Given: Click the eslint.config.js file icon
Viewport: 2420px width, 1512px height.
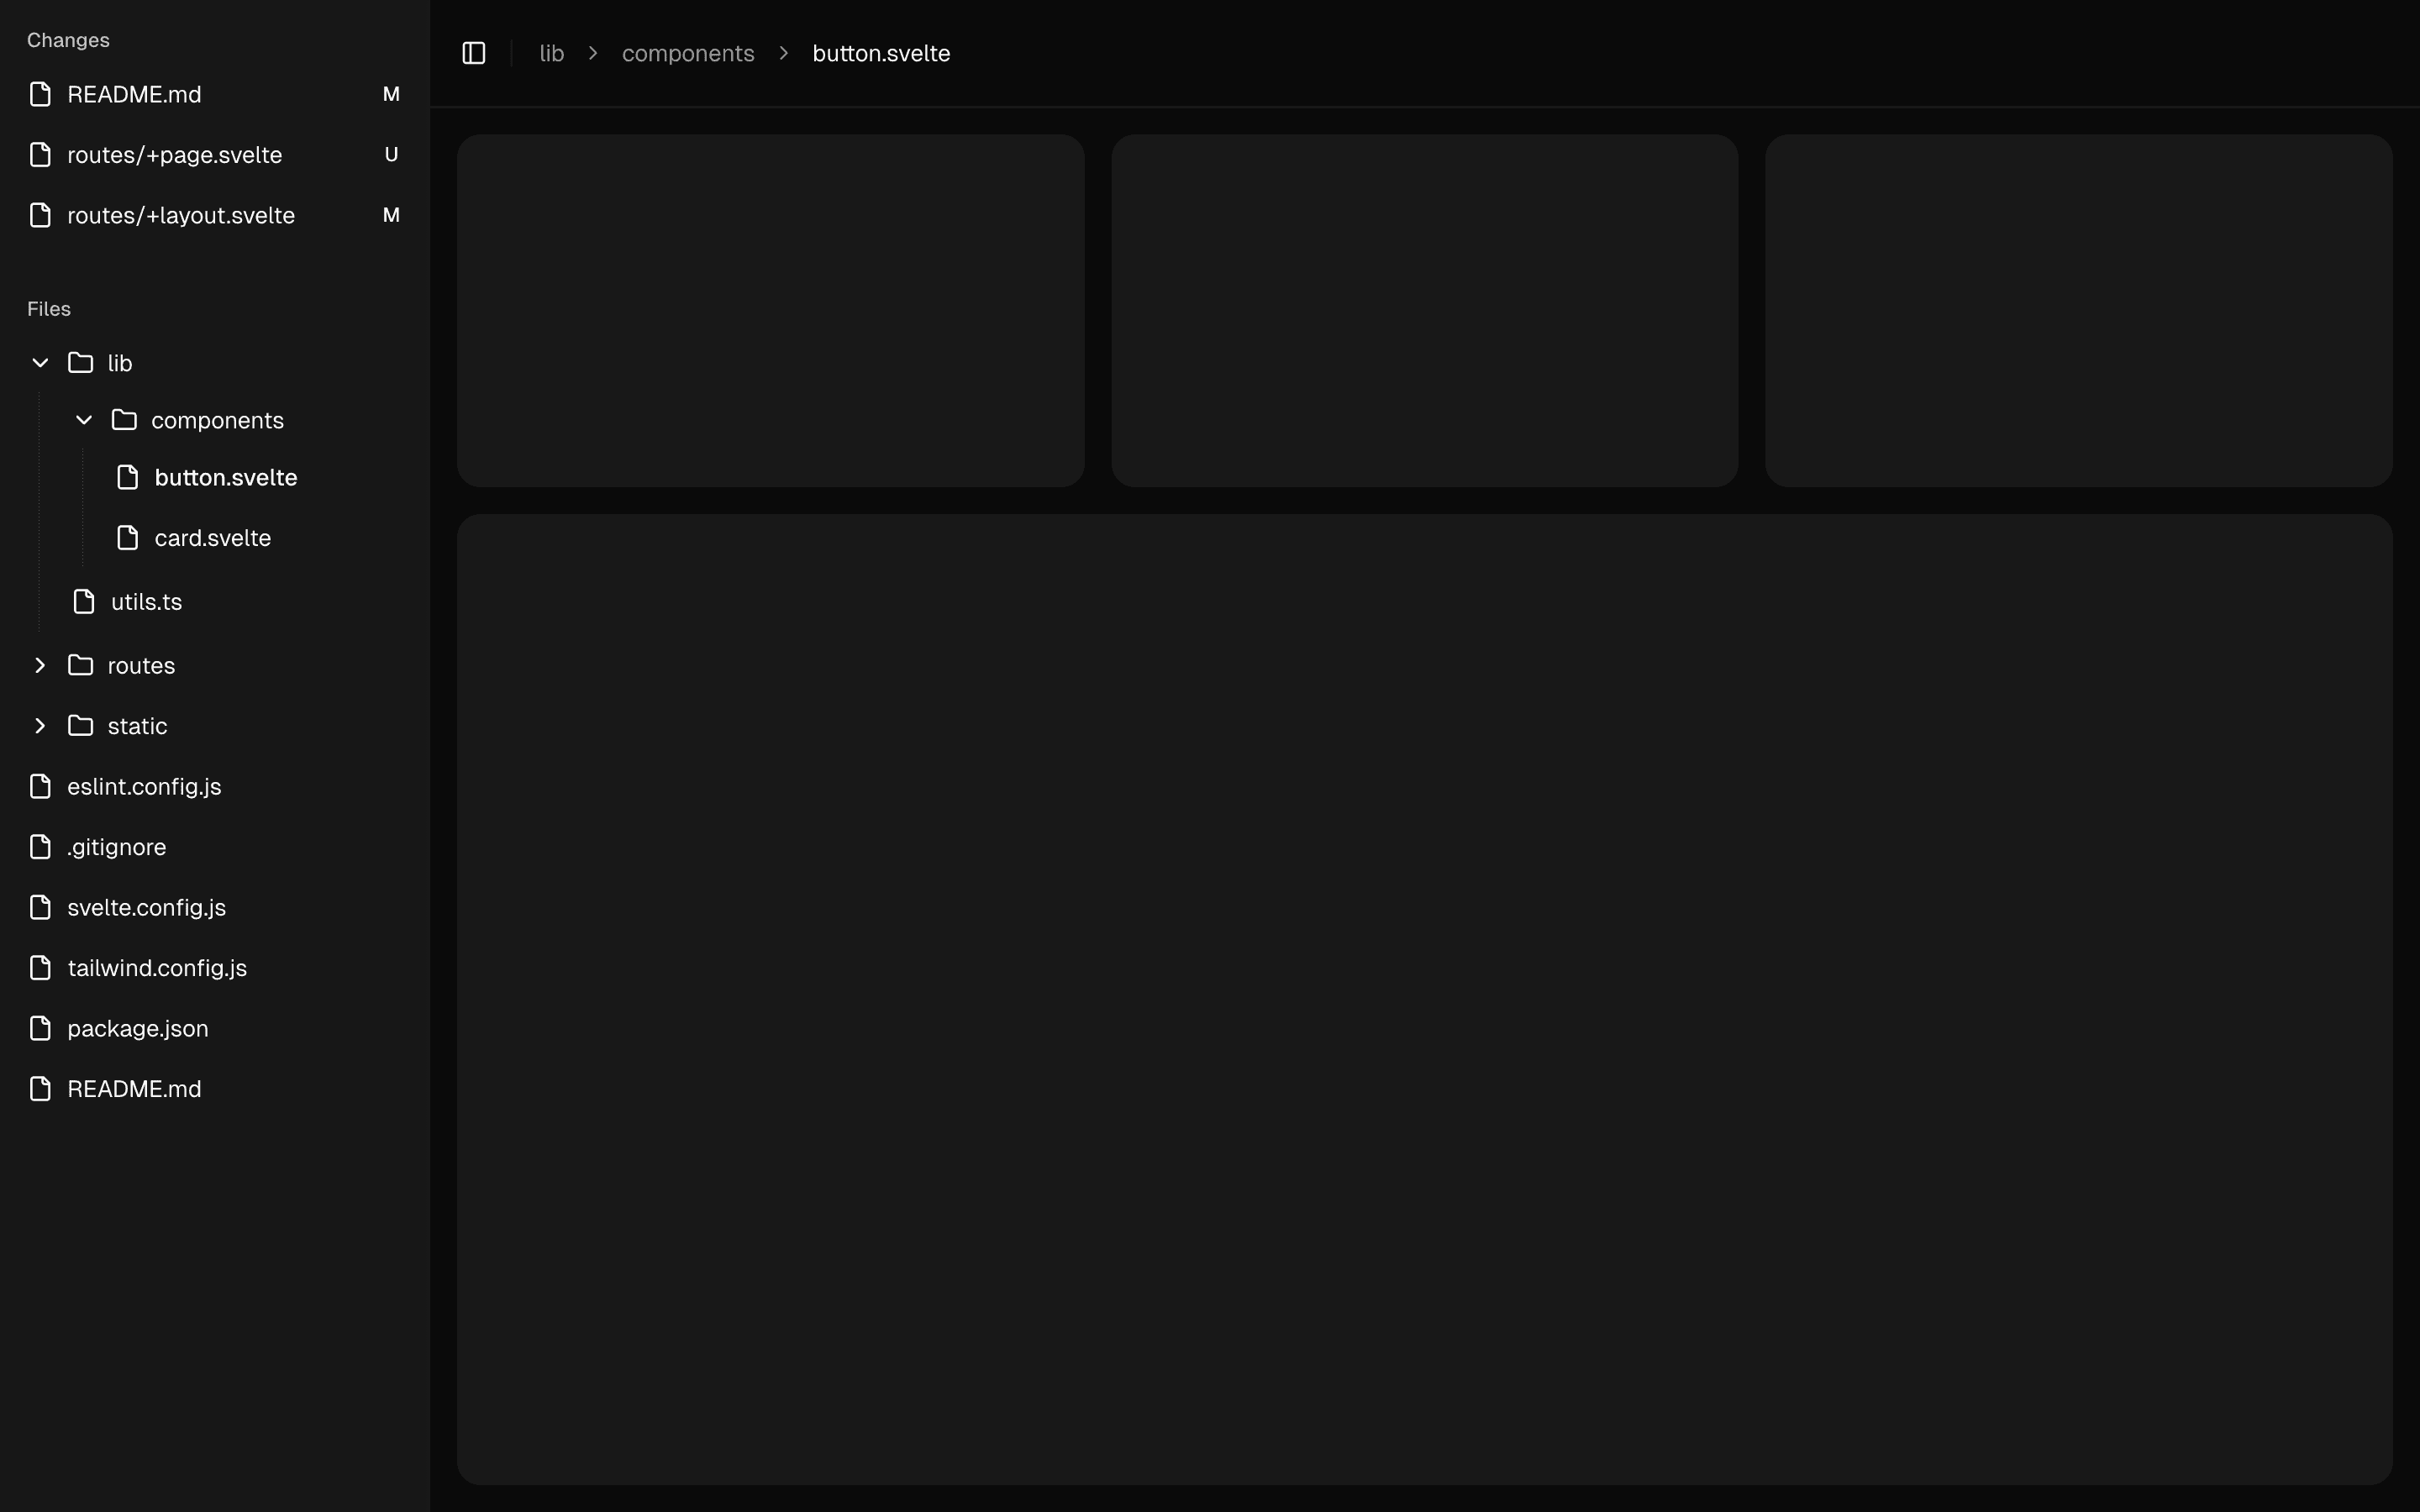Looking at the screenshot, I should 40,787.
